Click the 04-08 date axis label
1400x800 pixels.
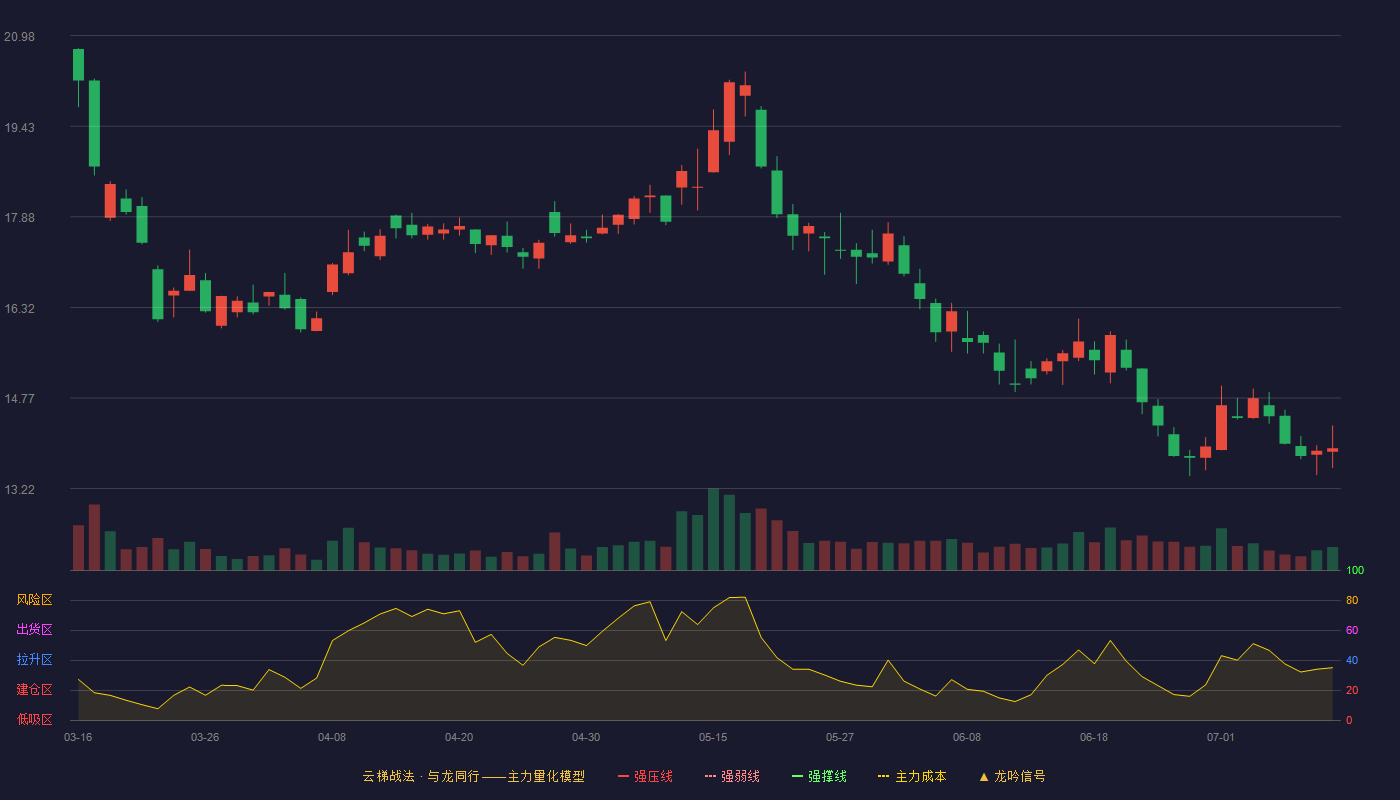[332, 737]
